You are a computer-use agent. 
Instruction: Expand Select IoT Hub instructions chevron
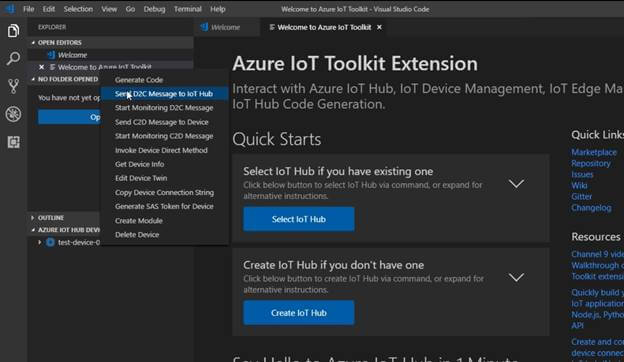(x=516, y=183)
